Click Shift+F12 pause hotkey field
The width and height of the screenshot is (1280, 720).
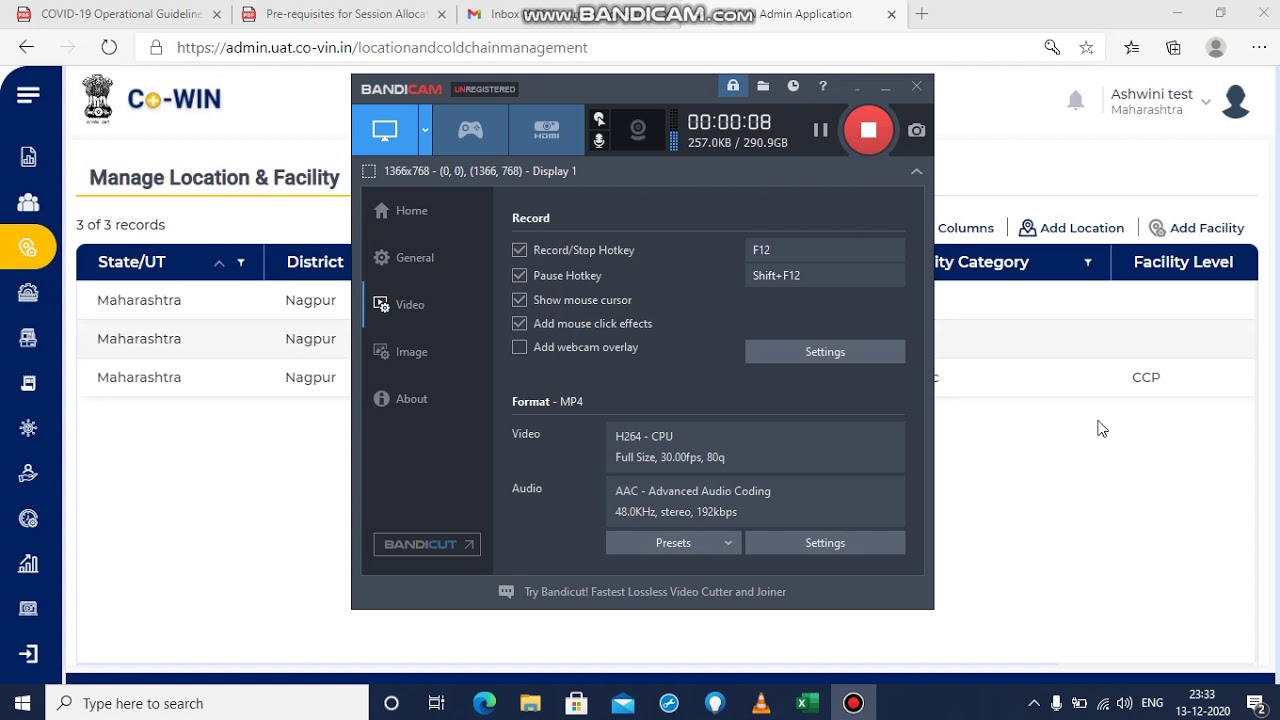pos(825,275)
